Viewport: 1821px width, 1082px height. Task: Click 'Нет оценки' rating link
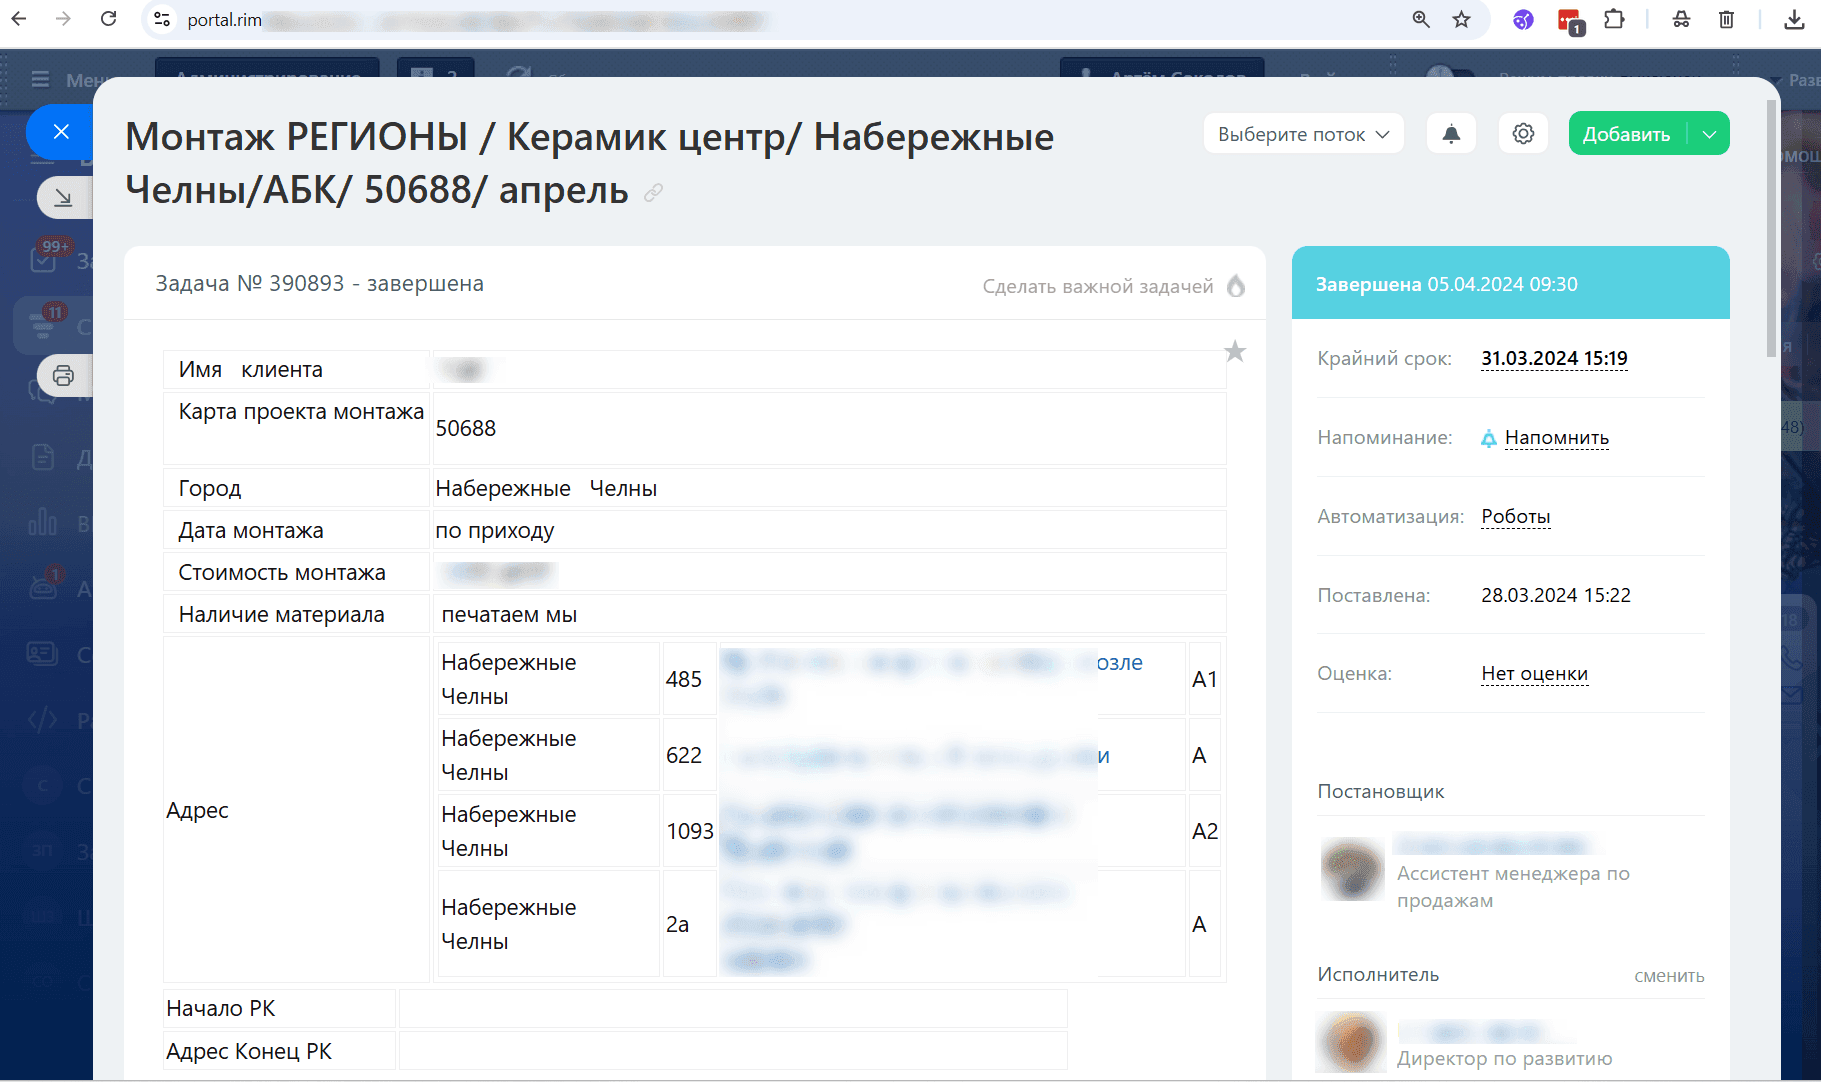click(1534, 674)
